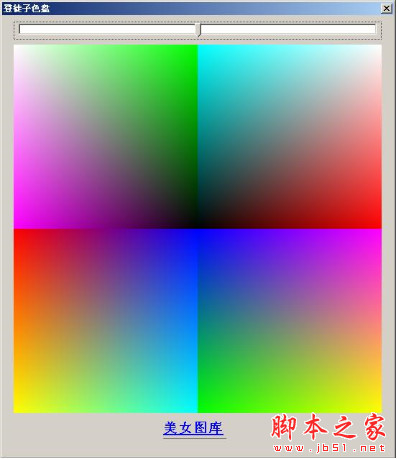Image resolution: width=398 pixels, height=459 pixels.
Task: Pick yellow at bottom-left corner of palette
Action: tap(17, 409)
